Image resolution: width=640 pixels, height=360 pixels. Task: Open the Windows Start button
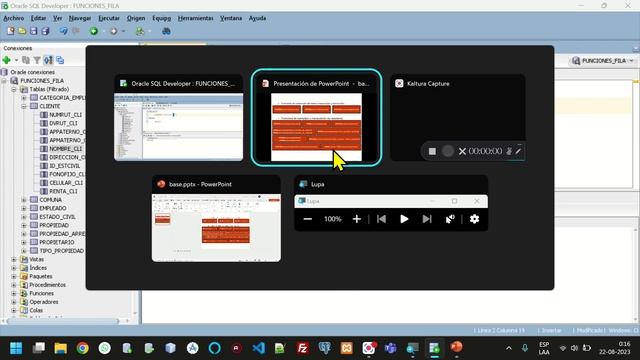pos(16,348)
